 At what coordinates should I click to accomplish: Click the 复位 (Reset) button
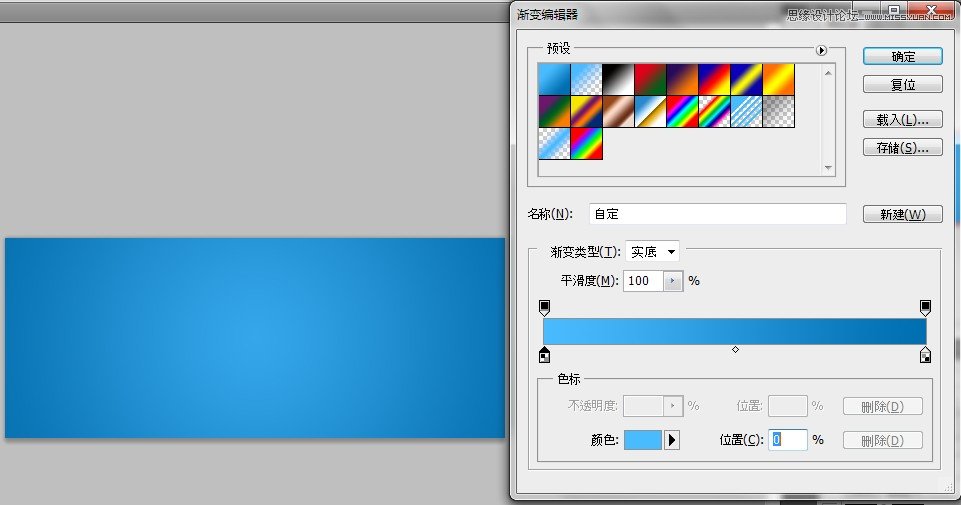902,85
